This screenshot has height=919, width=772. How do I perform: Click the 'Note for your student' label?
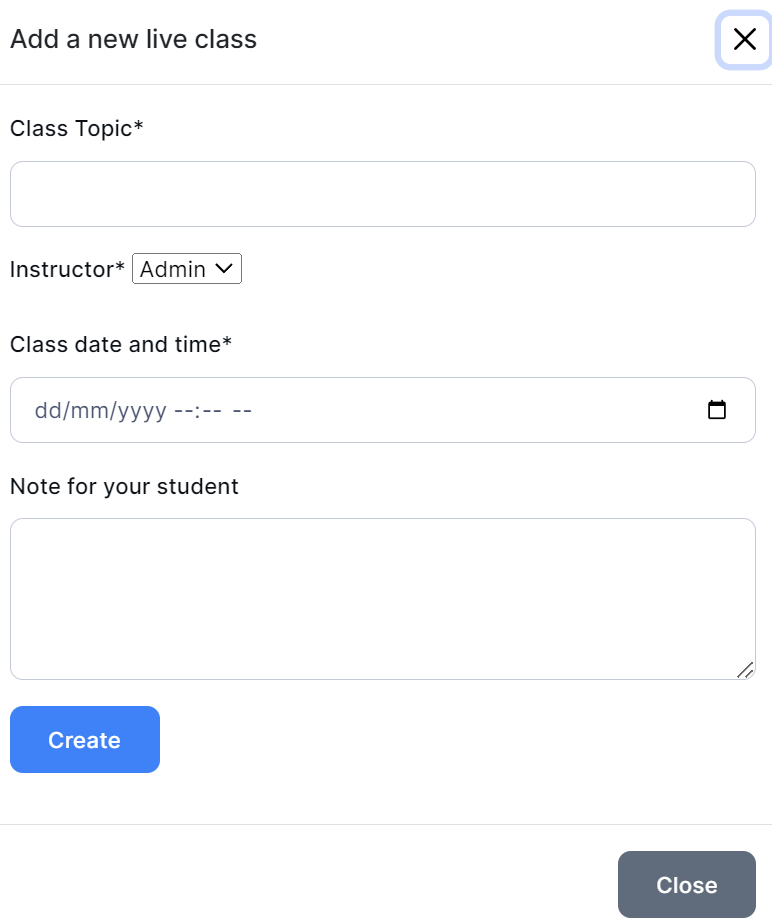click(x=124, y=486)
